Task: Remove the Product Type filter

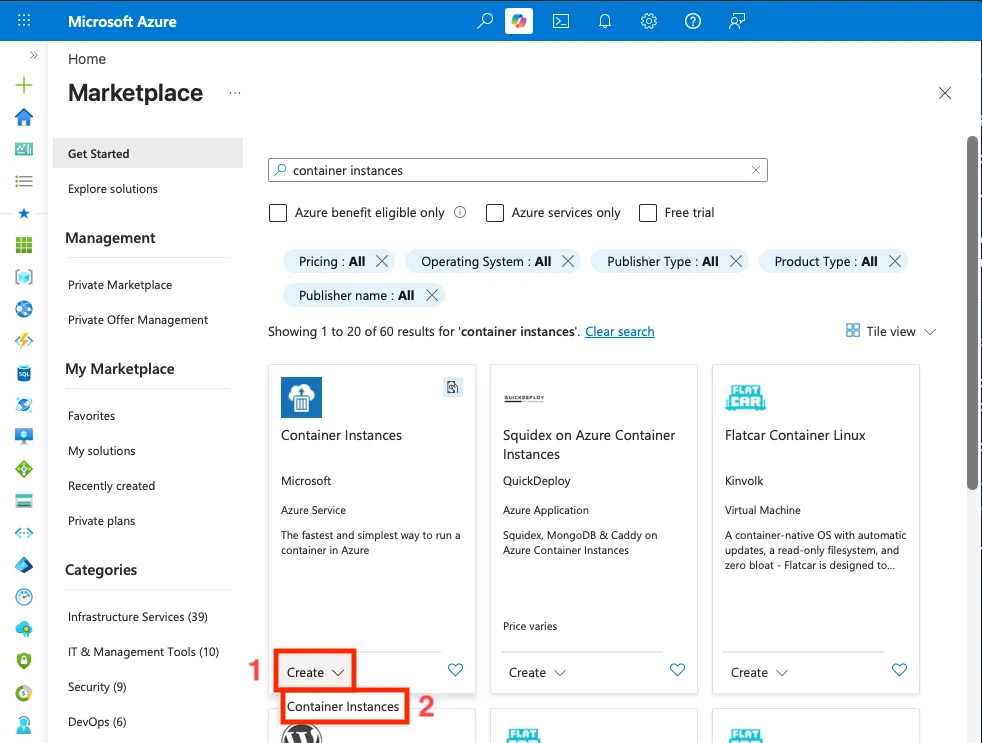Action: point(895,261)
